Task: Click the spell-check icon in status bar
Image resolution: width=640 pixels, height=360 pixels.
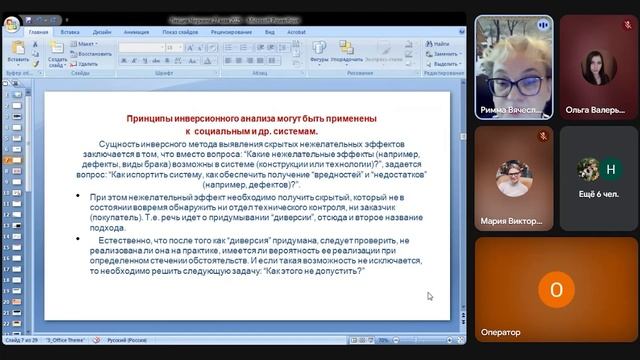Action: (x=96, y=340)
